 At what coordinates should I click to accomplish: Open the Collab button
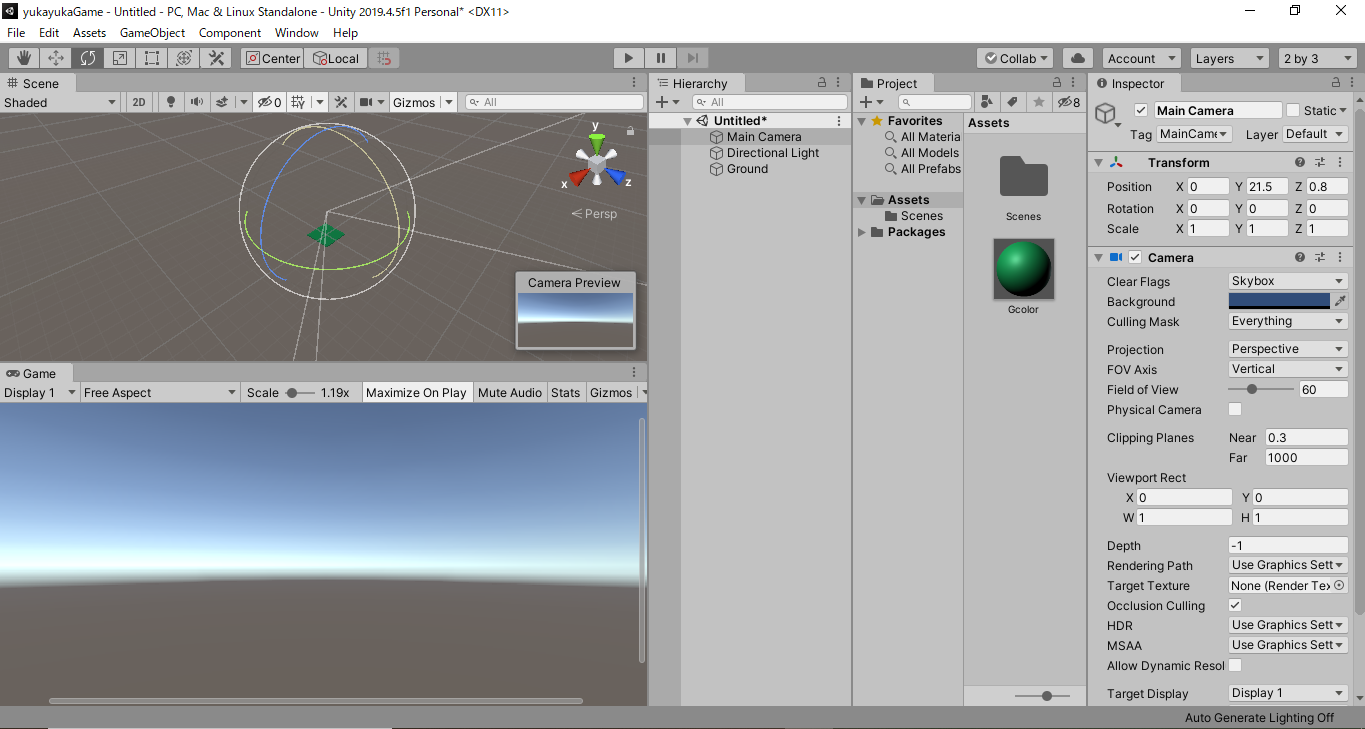pos(1015,58)
